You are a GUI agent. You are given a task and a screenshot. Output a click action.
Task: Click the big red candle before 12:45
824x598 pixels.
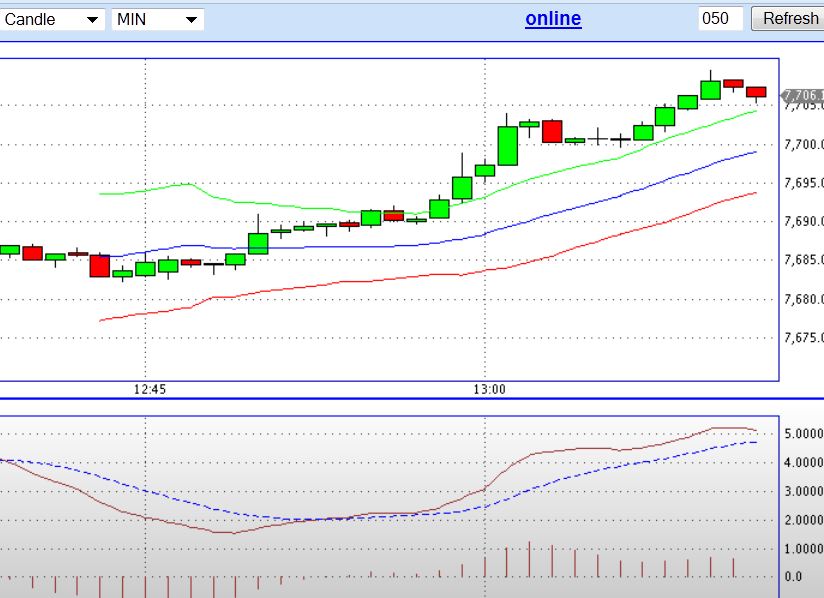pyautogui.click(x=100, y=265)
